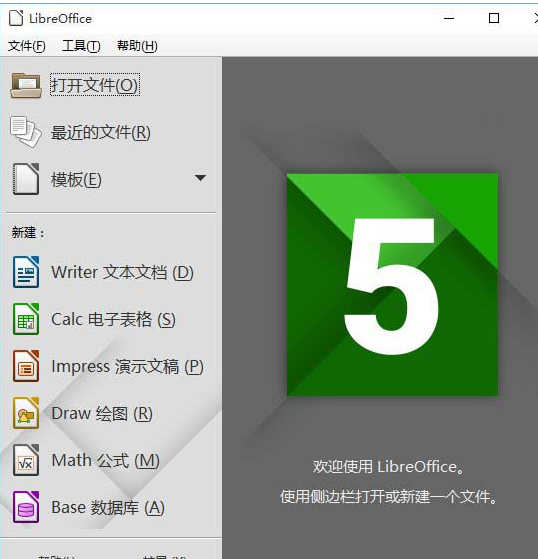Show 最近的文件(R) list
The height and width of the screenshot is (559, 538).
click(x=101, y=132)
